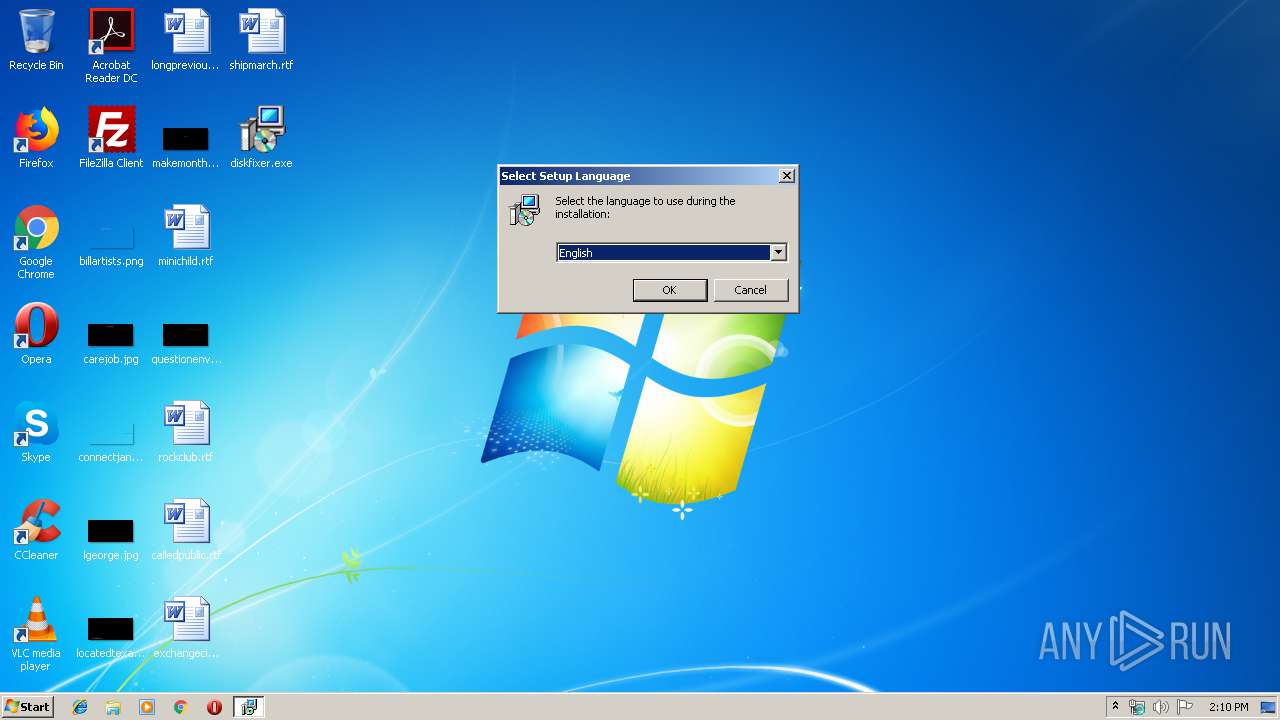Switch to the setup installer taskbar item
1280x720 pixels.
click(248, 707)
